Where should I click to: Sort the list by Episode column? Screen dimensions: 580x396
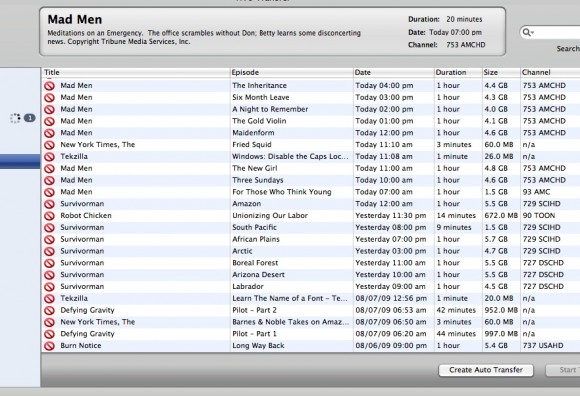click(x=291, y=72)
